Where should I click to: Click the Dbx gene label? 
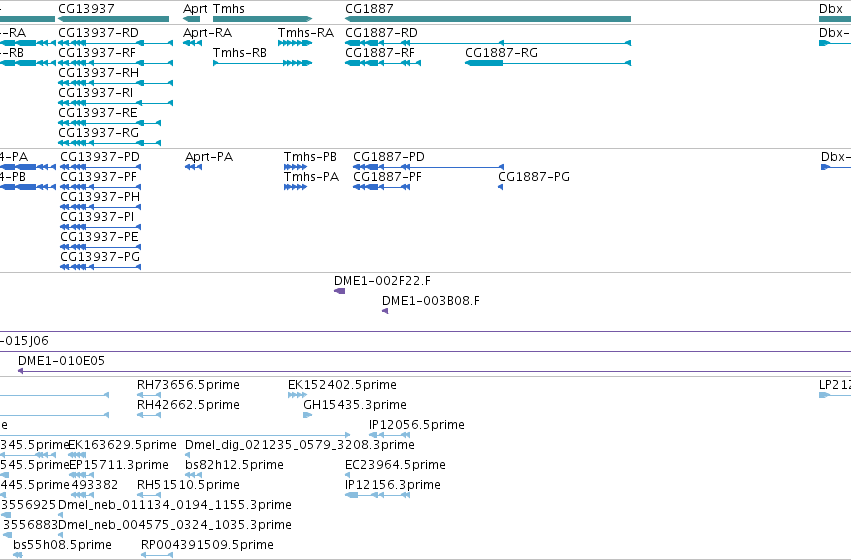830,9
